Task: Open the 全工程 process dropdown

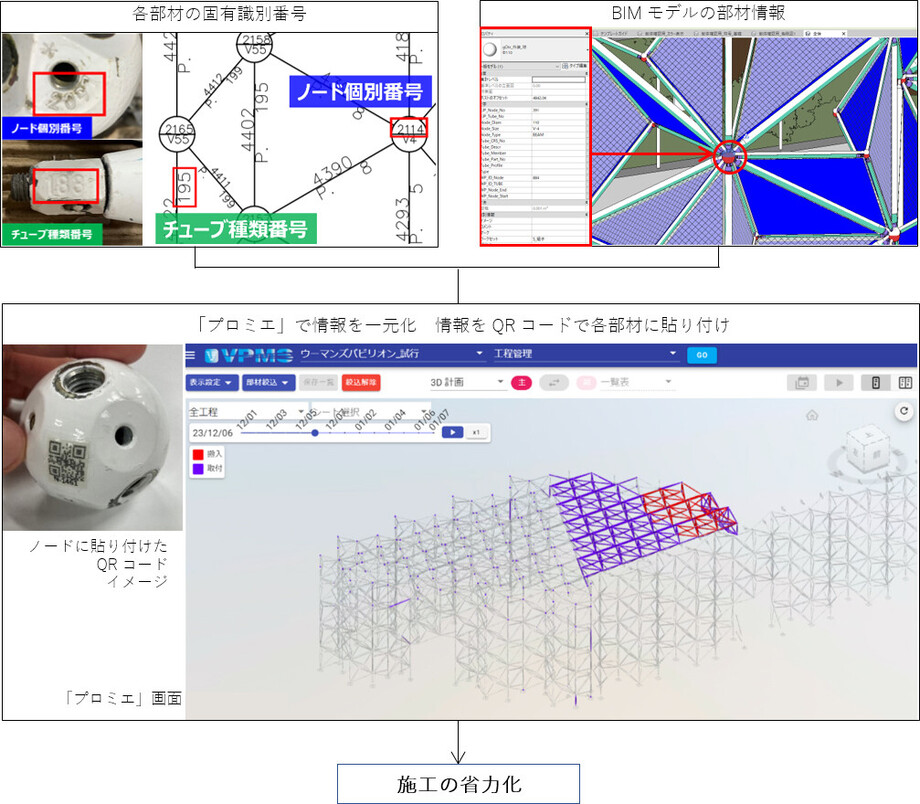Action: 247,412
